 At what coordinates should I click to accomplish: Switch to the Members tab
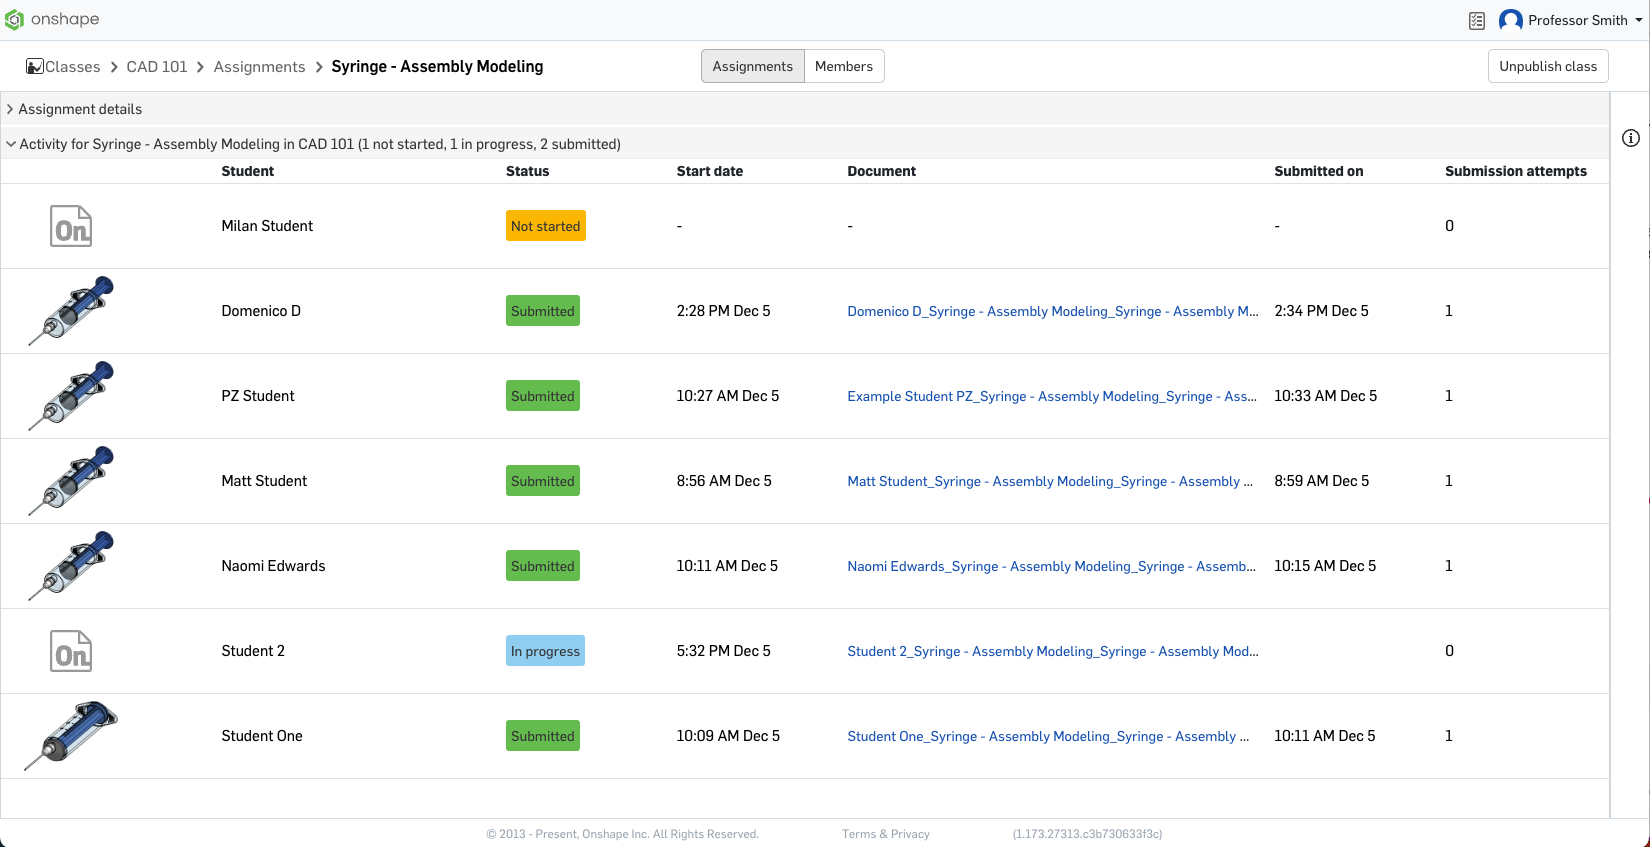[844, 66]
